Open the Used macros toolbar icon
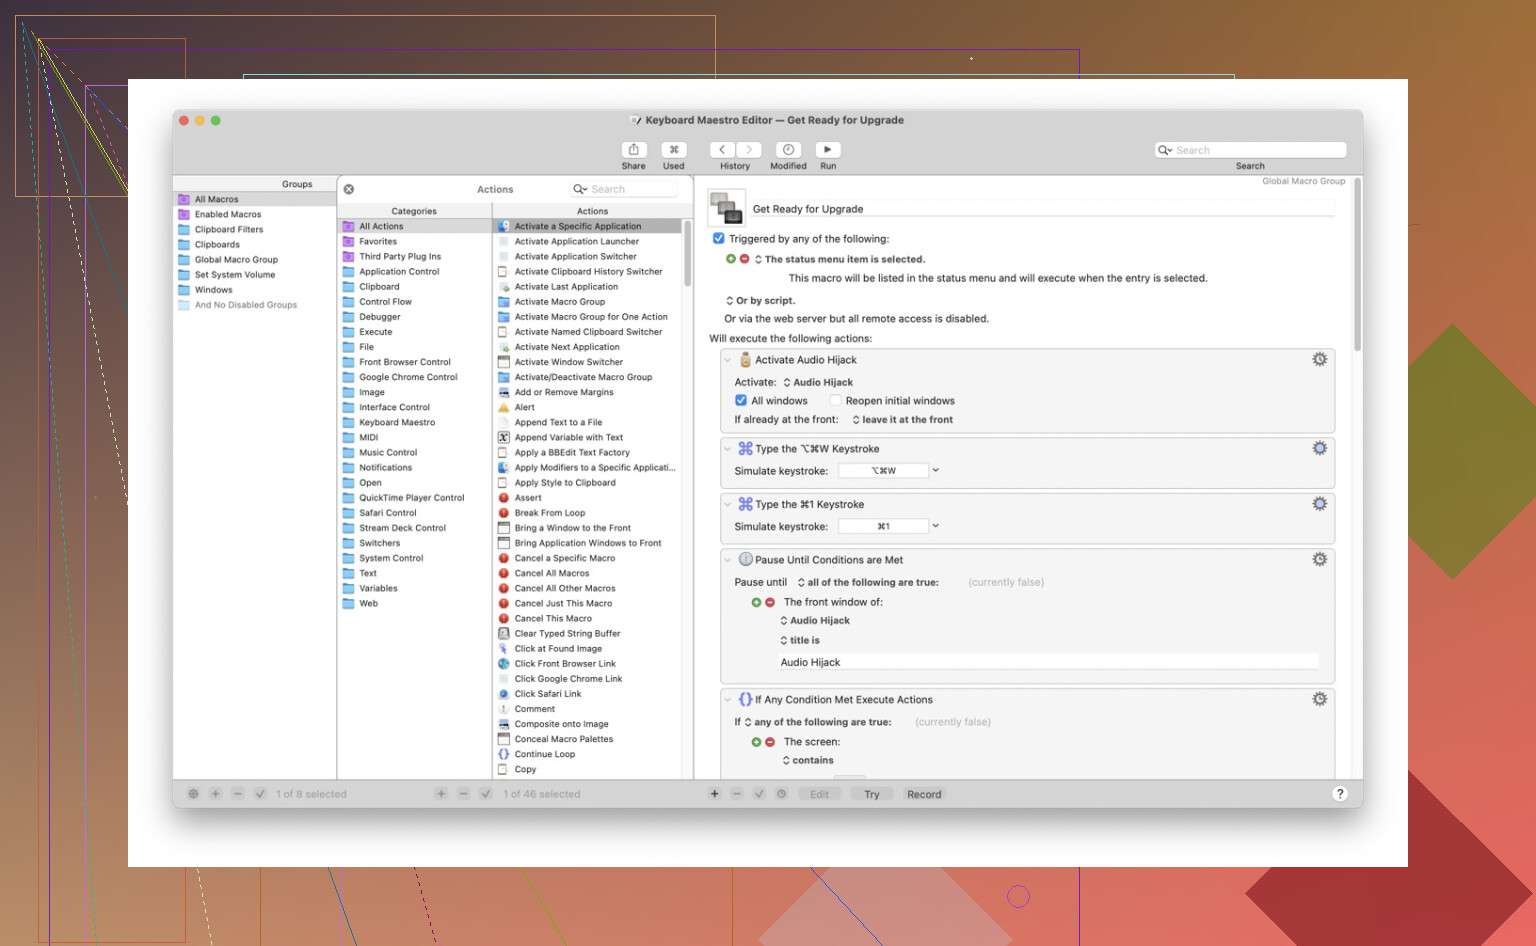1536x946 pixels. [x=674, y=150]
